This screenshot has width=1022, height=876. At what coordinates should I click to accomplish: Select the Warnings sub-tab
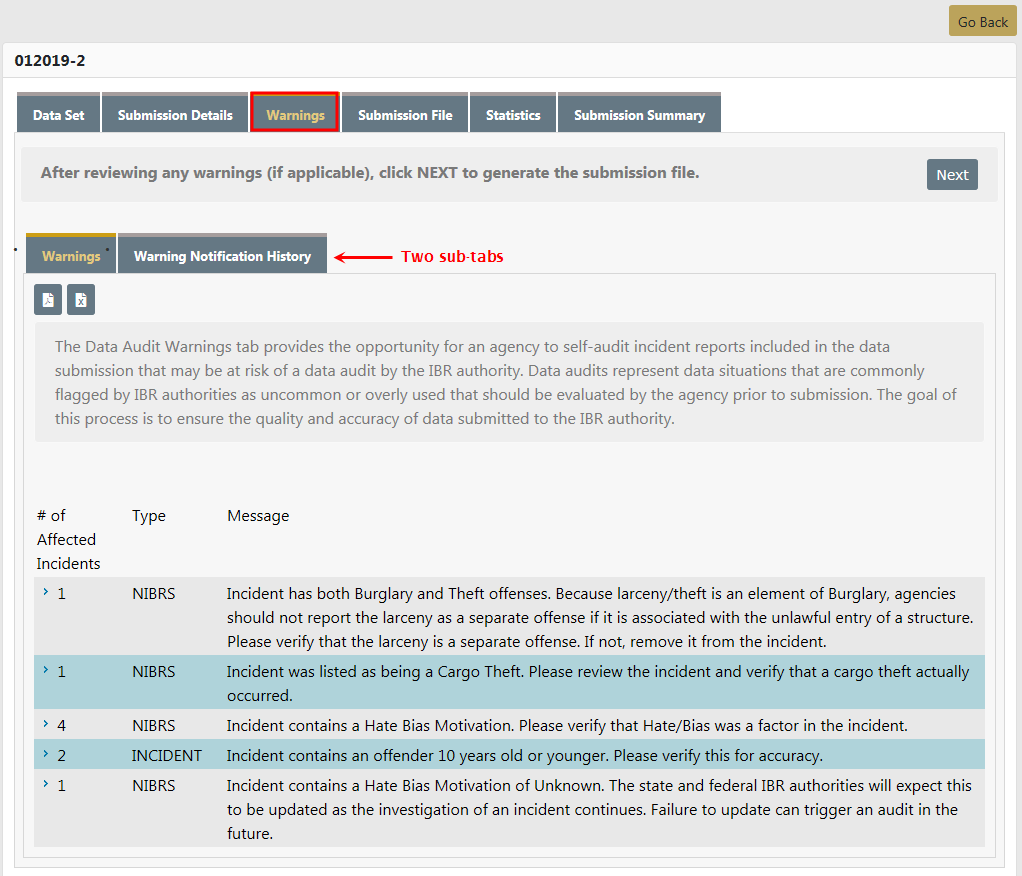71,256
